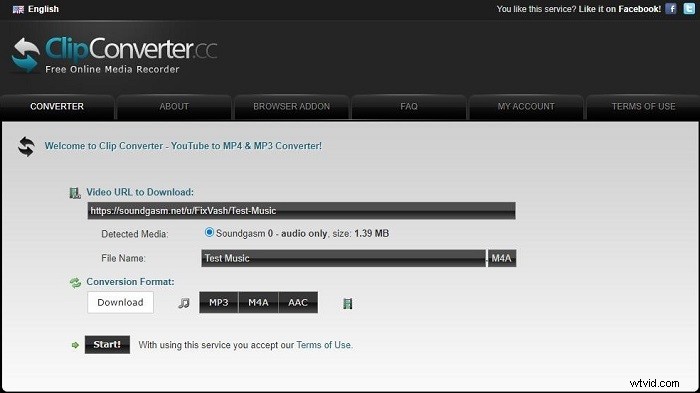This screenshot has width=700, height=393.
Task: Click the green film strip video formats icon
Action: pos(348,304)
